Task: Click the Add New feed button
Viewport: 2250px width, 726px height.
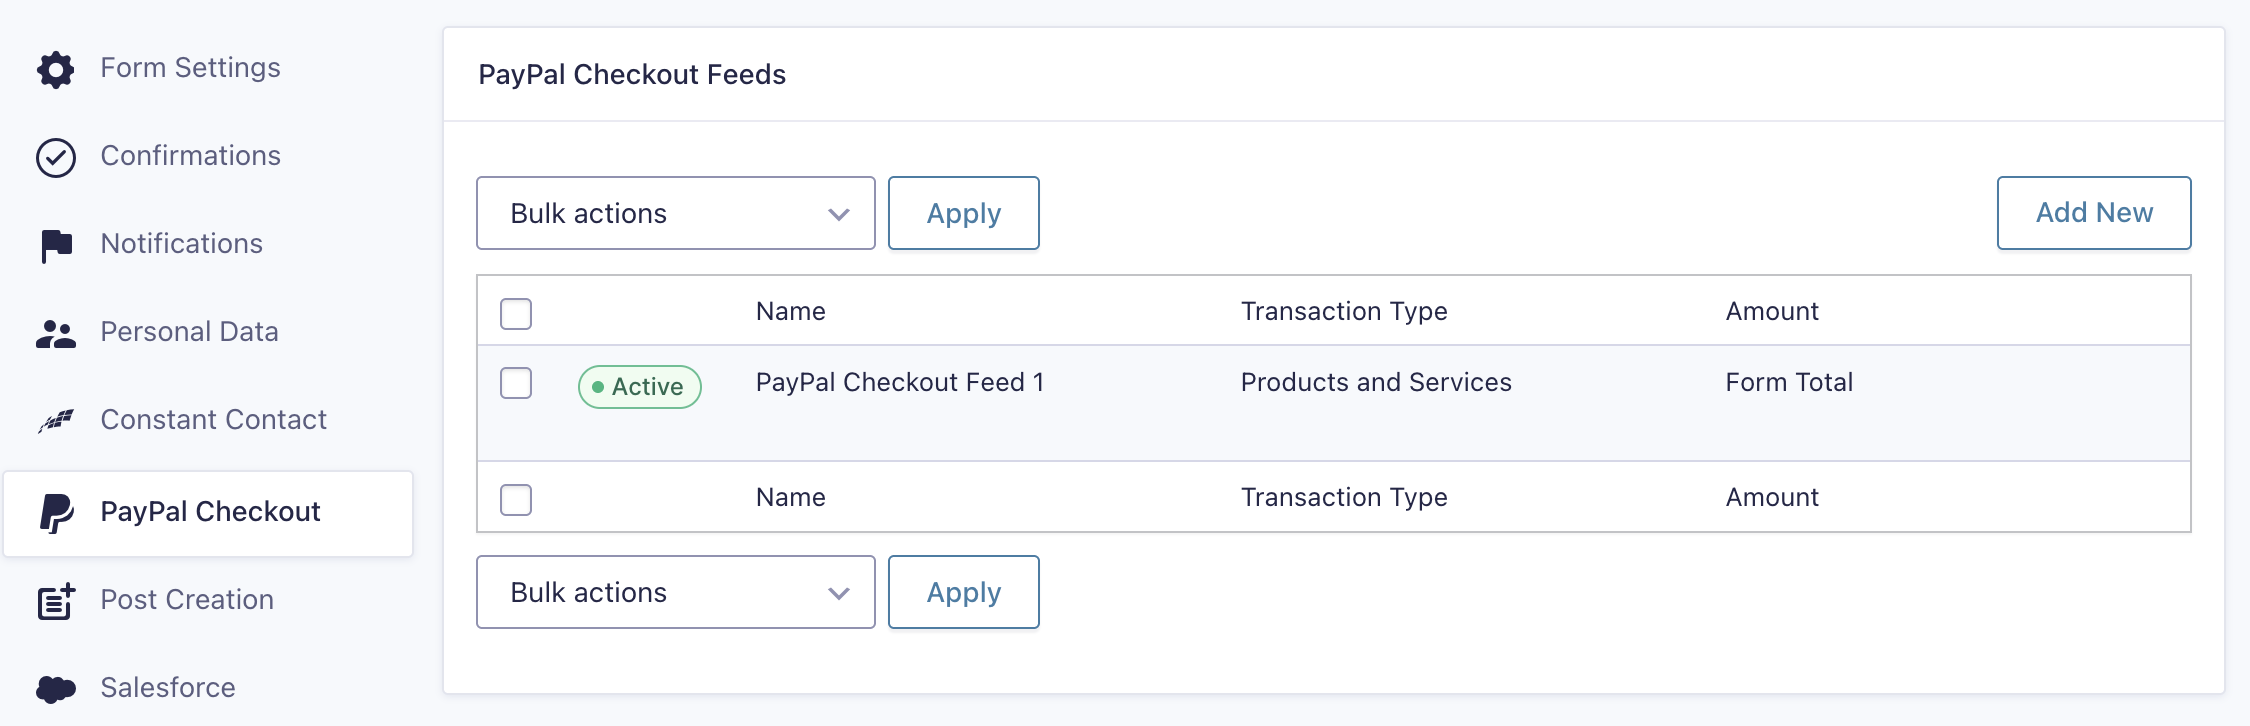Action: point(2094,213)
